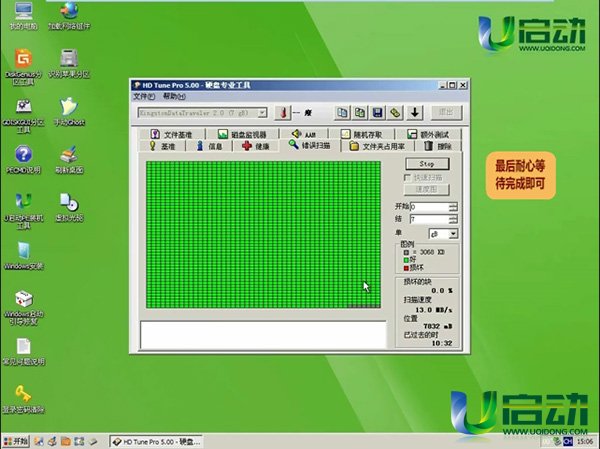The image size is (600, 449).
Task: Click the copy text to clipboard icon
Action: pyautogui.click(x=343, y=113)
